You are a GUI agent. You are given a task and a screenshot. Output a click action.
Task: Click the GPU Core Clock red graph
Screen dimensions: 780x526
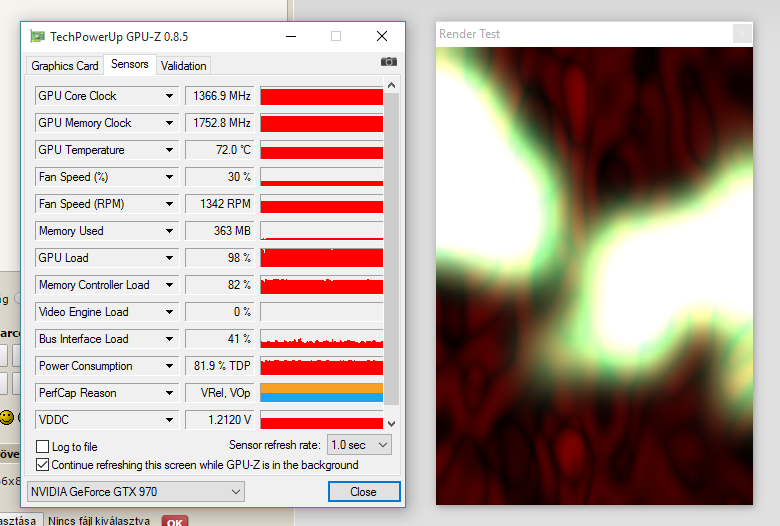pyautogui.click(x=321, y=96)
